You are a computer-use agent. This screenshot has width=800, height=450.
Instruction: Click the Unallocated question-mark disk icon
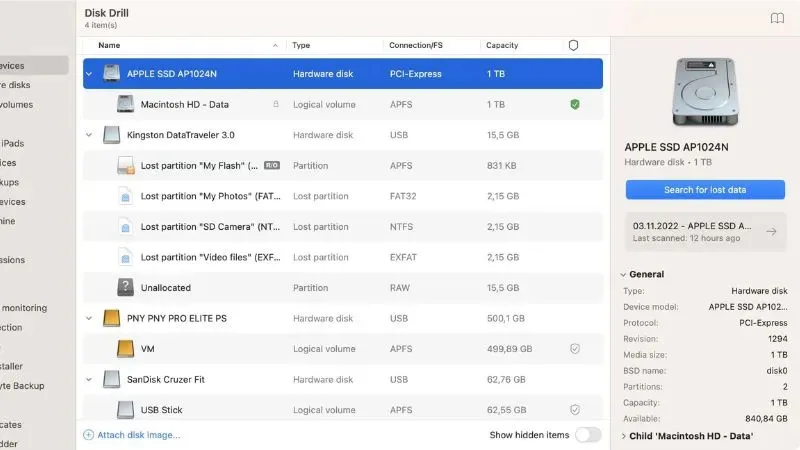(x=126, y=288)
